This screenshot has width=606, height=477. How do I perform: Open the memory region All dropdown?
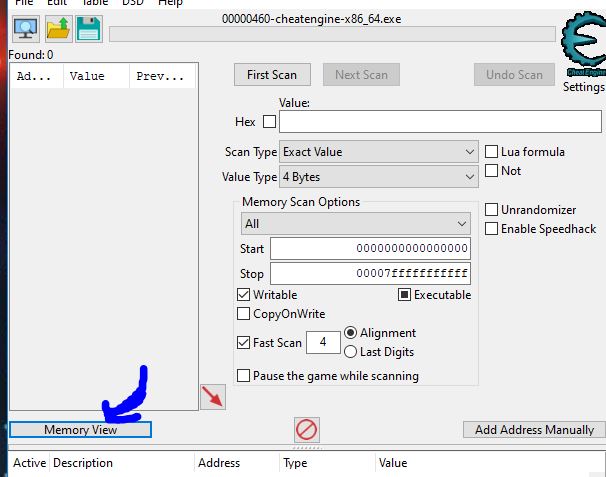pyautogui.click(x=355, y=224)
